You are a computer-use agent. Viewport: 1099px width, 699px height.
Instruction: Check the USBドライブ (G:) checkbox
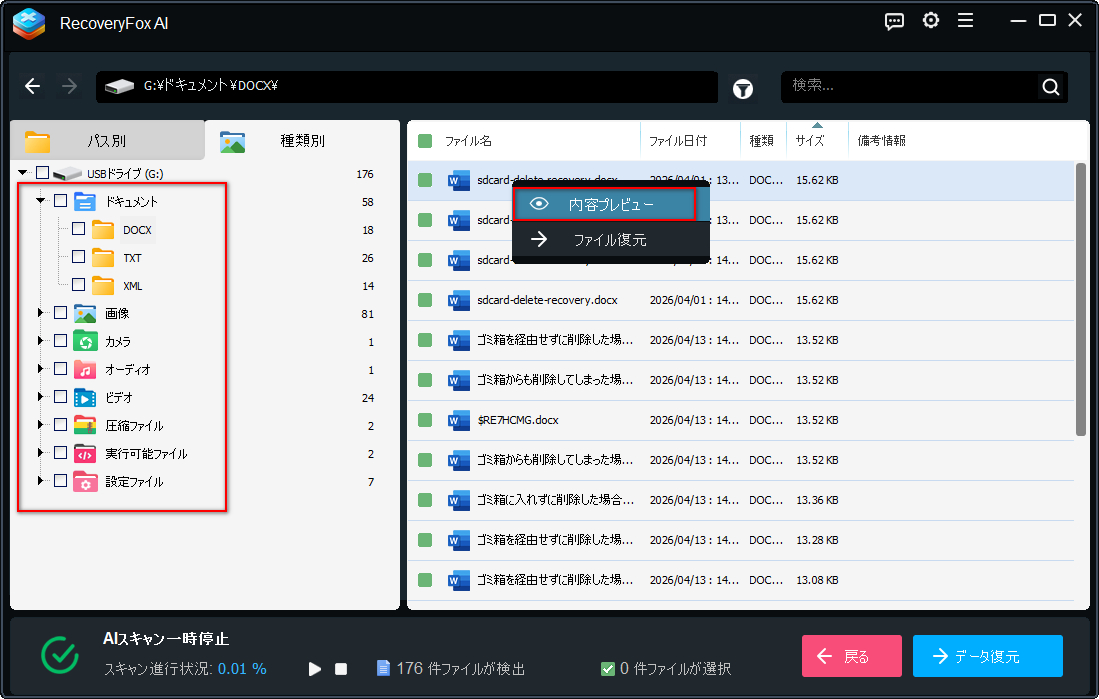pos(41,172)
